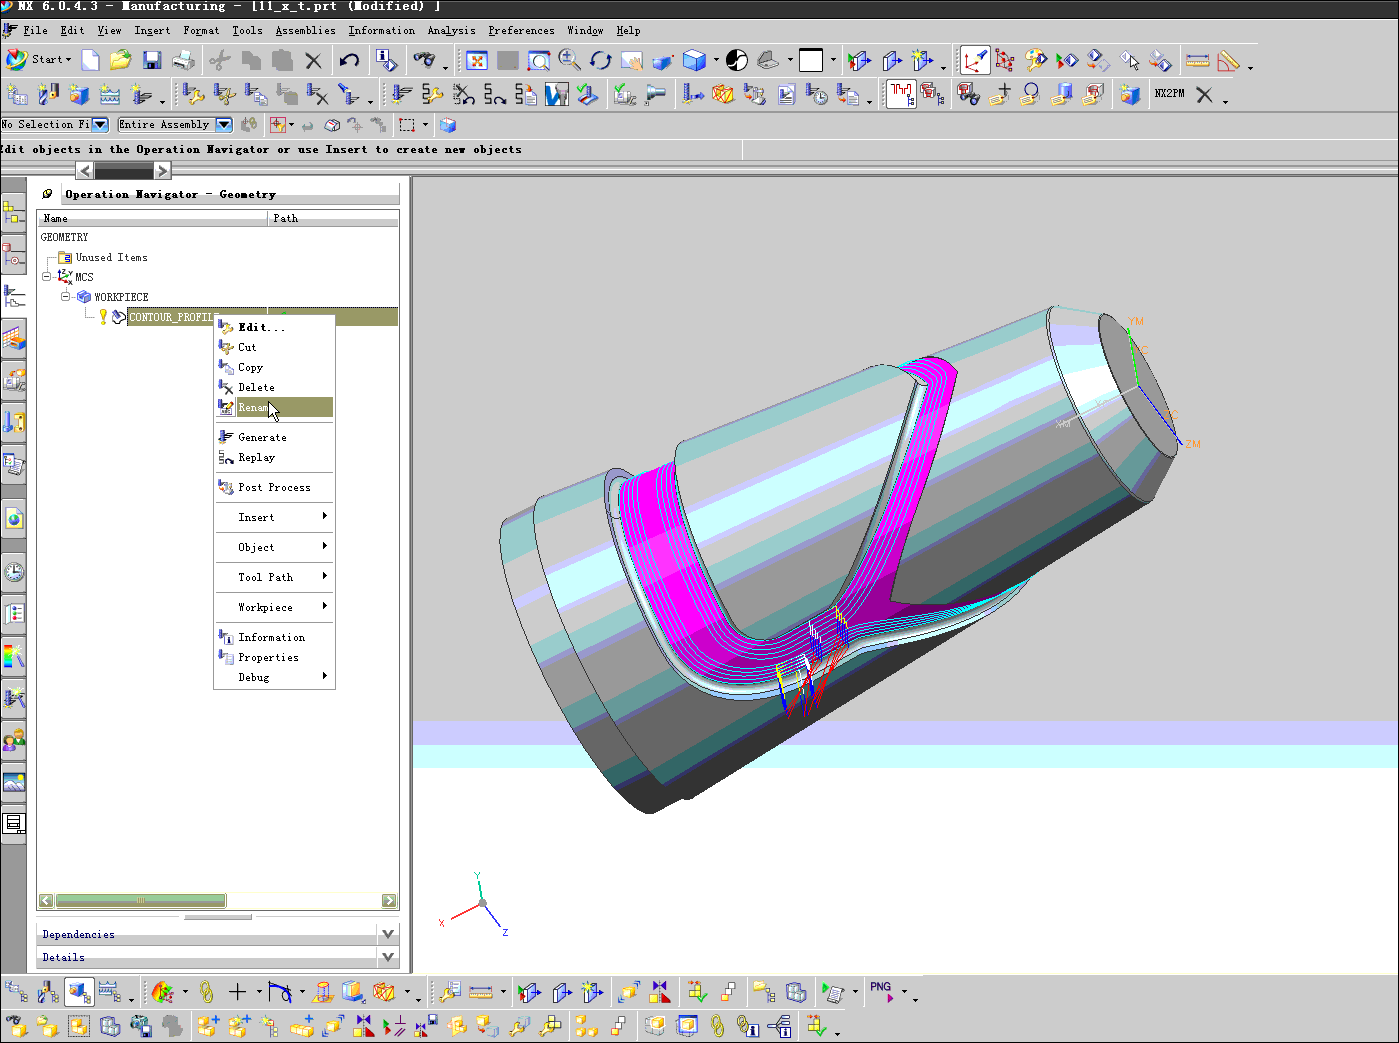Click the Fit view icon

coord(477,61)
